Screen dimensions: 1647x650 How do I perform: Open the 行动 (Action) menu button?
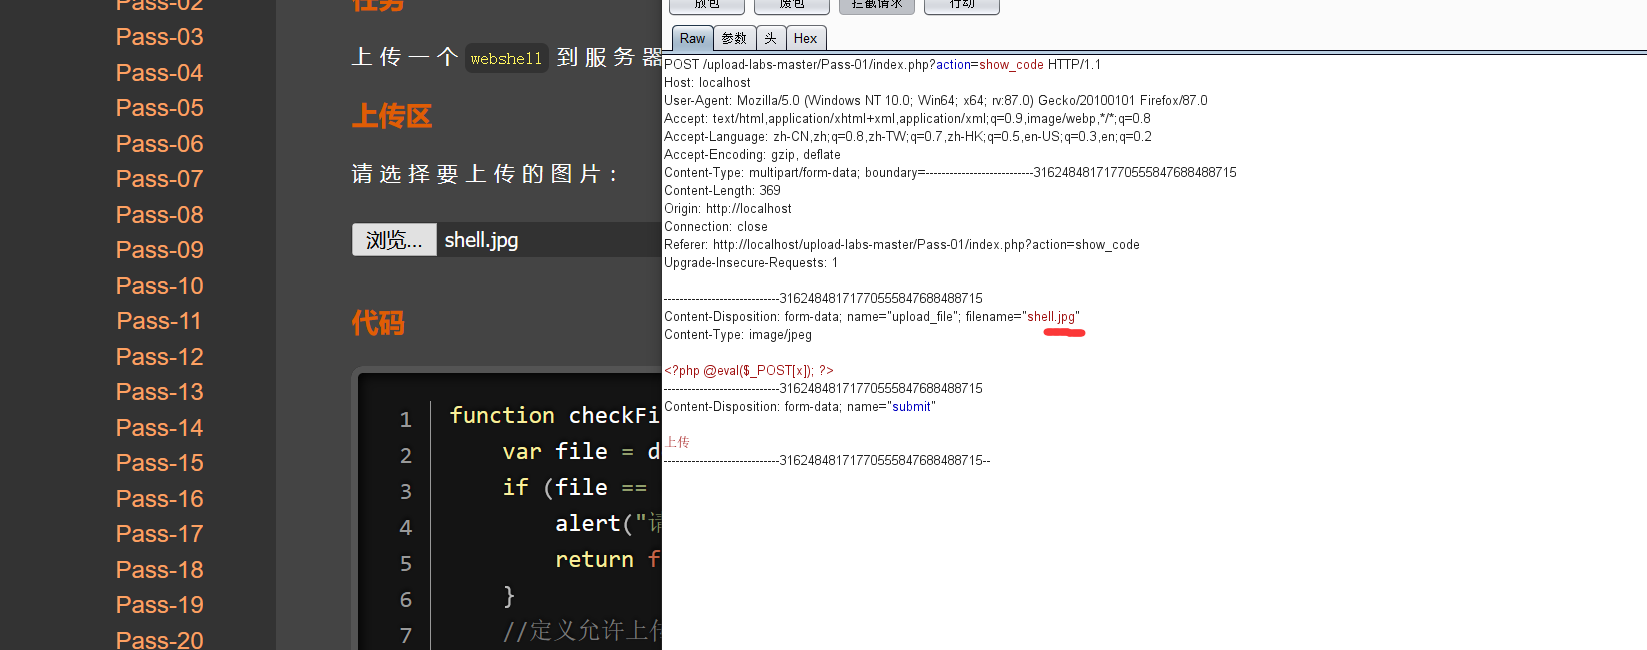[962, 5]
